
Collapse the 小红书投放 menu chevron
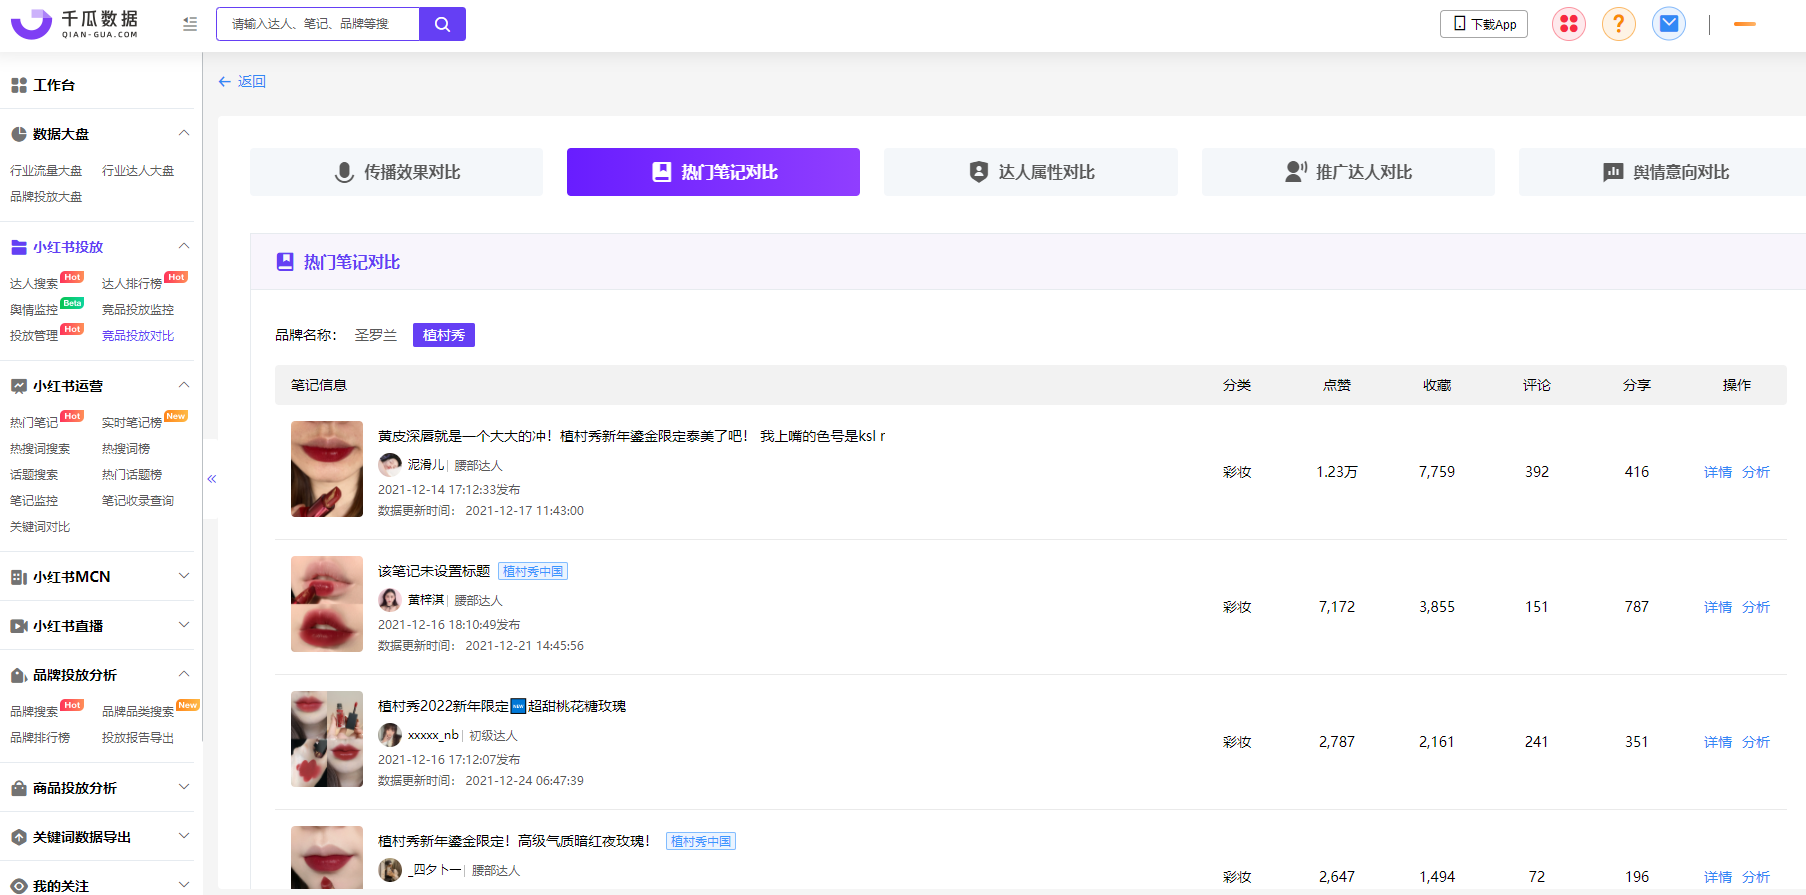184,246
